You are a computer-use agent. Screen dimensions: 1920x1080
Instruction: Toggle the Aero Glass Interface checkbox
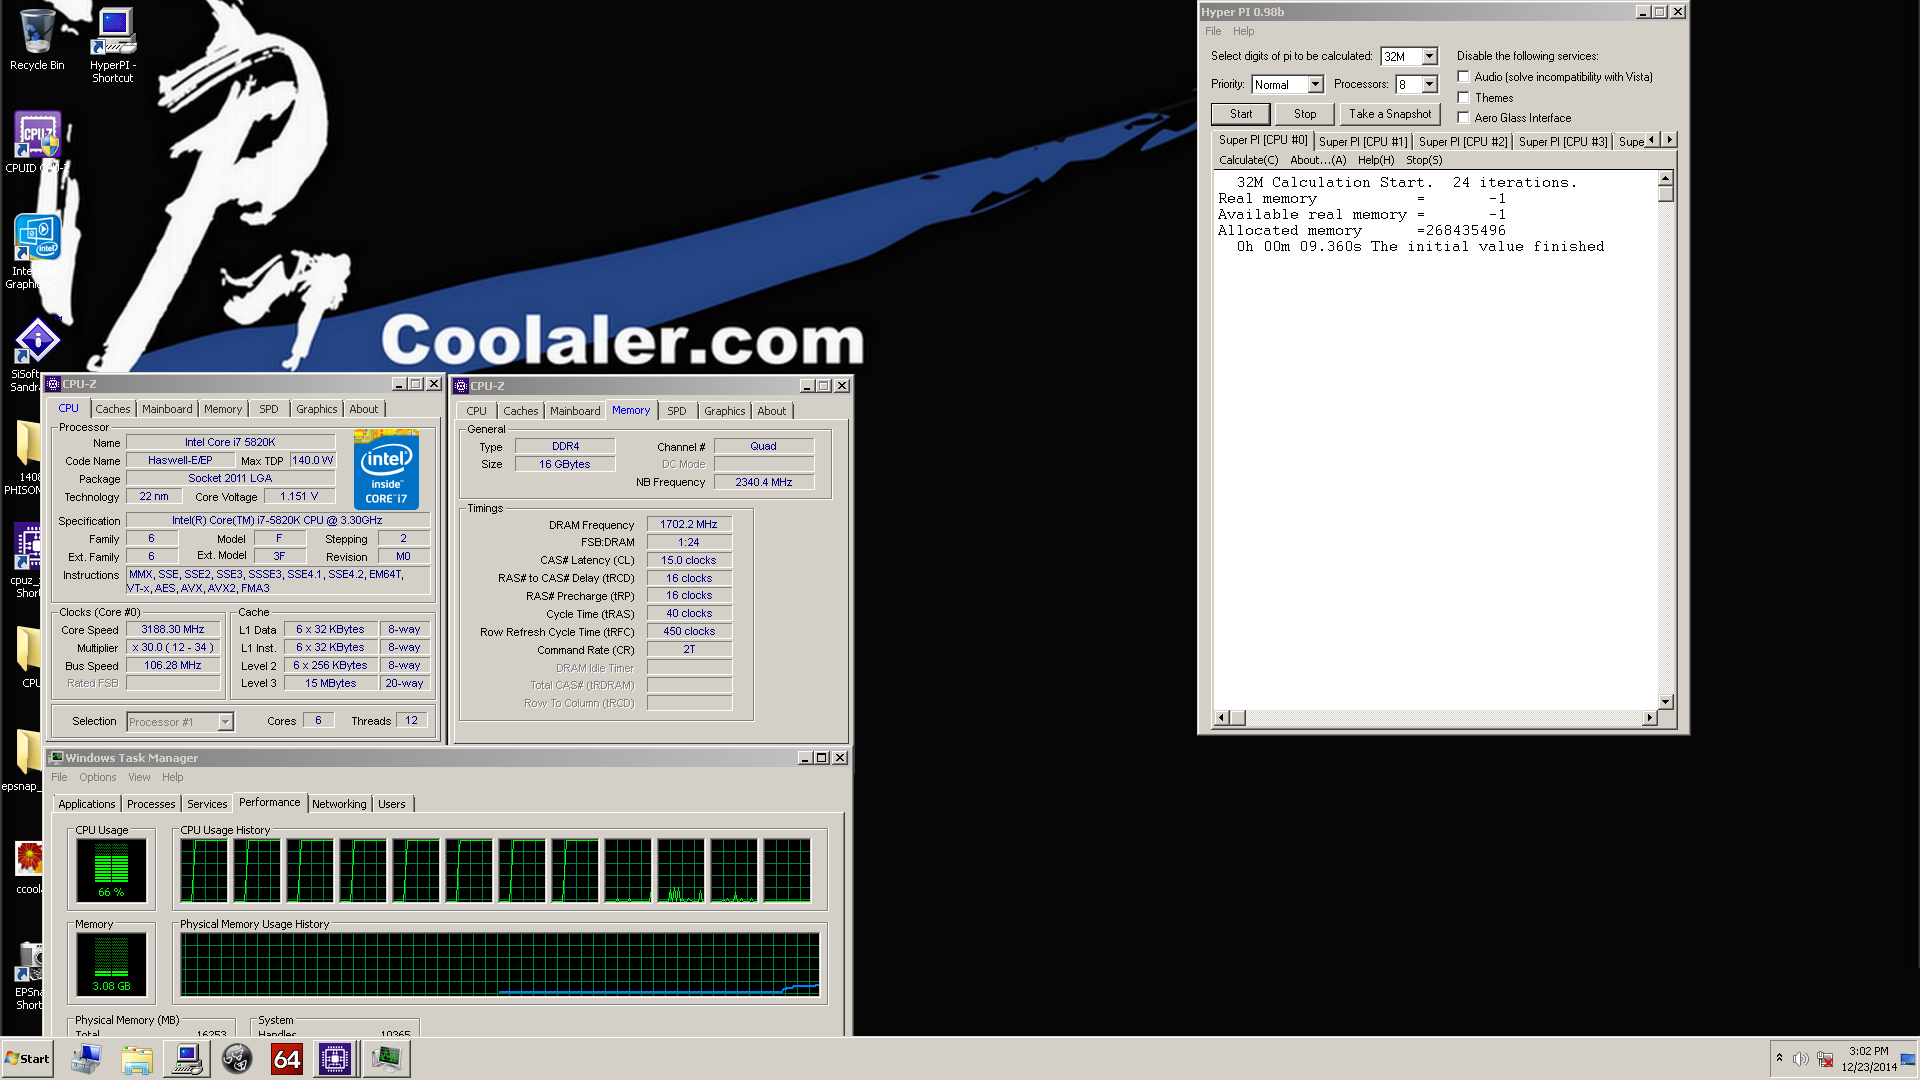tap(1464, 118)
